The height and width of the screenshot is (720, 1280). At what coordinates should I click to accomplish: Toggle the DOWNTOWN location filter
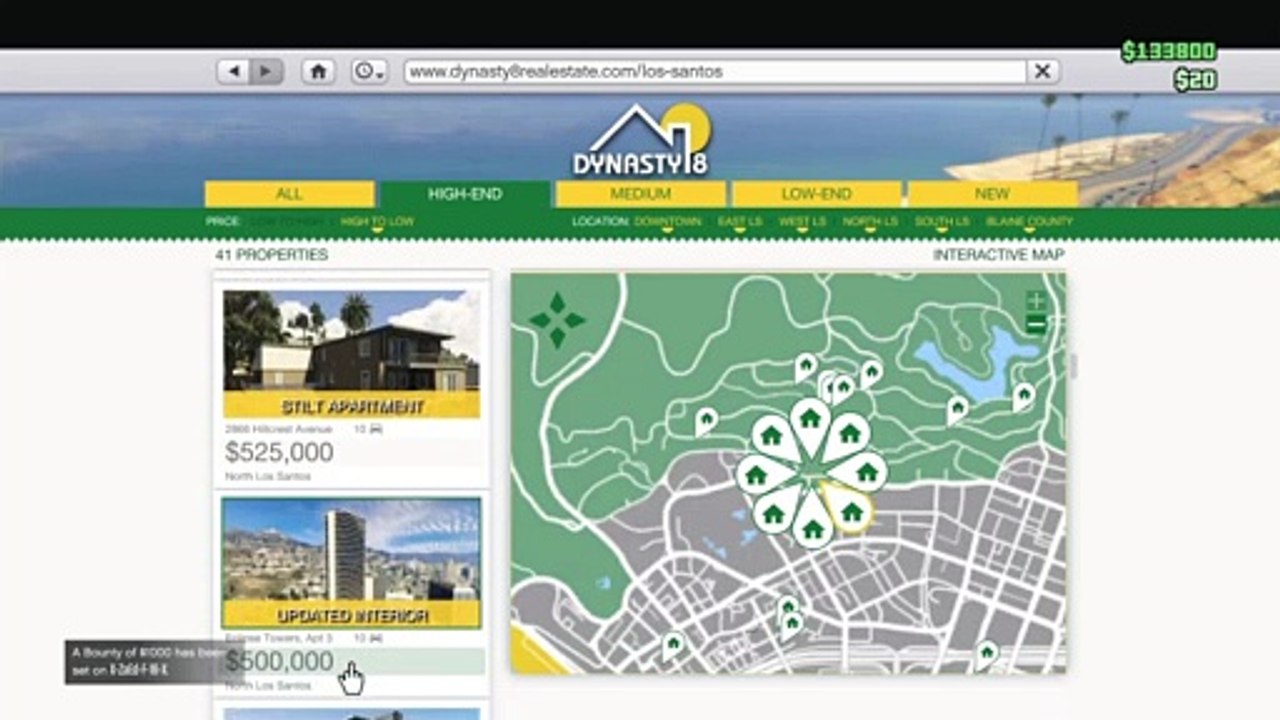point(668,221)
